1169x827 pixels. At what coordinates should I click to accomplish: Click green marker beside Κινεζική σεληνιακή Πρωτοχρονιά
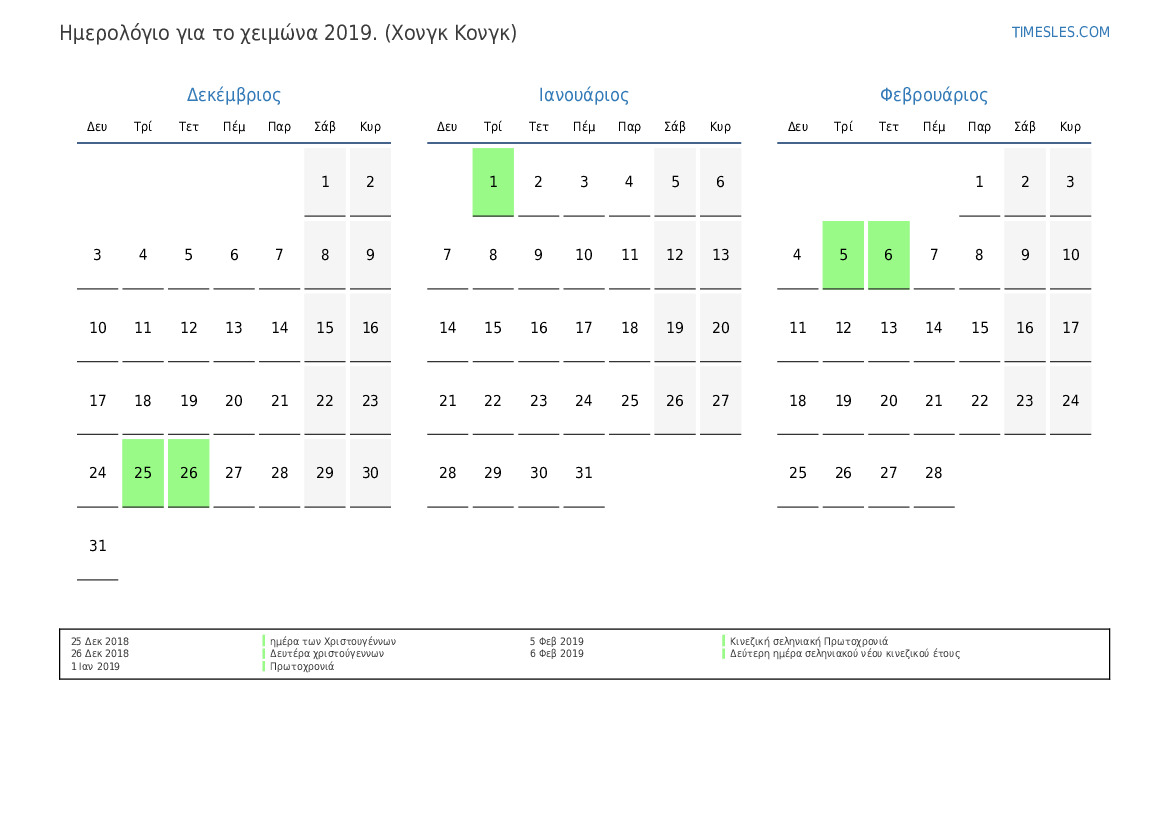[x=723, y=642]
